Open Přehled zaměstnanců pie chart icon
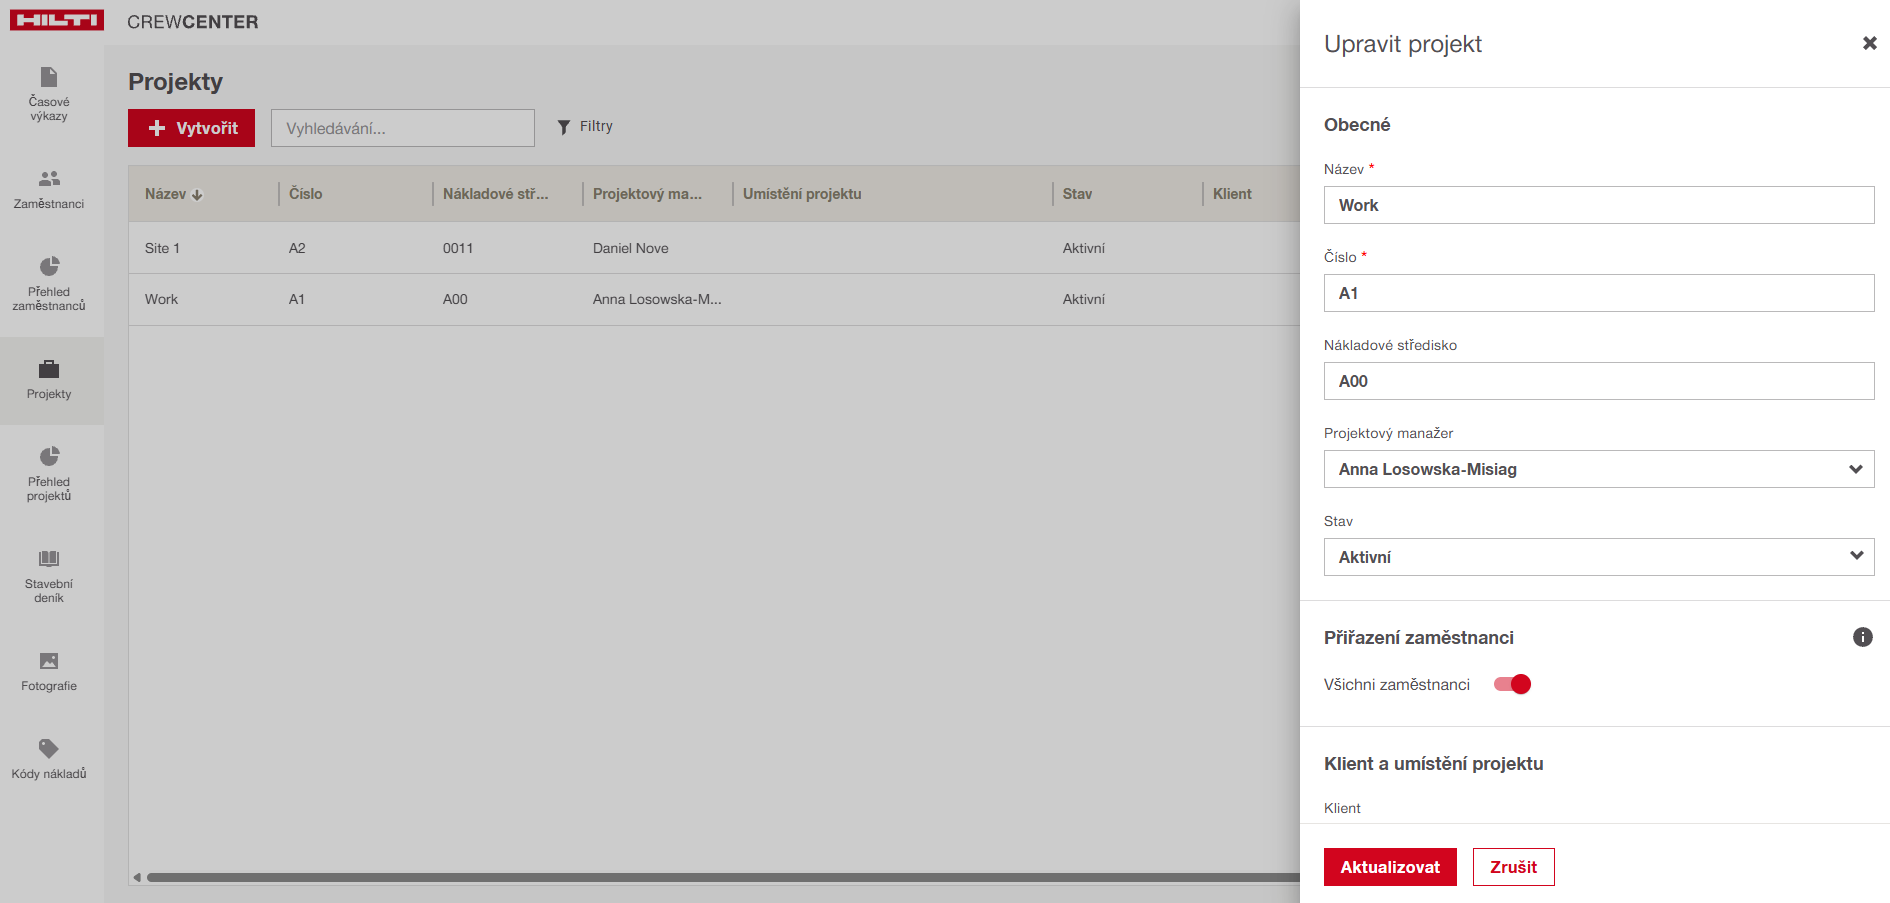The image size is (1890, 903). point(49,267)
